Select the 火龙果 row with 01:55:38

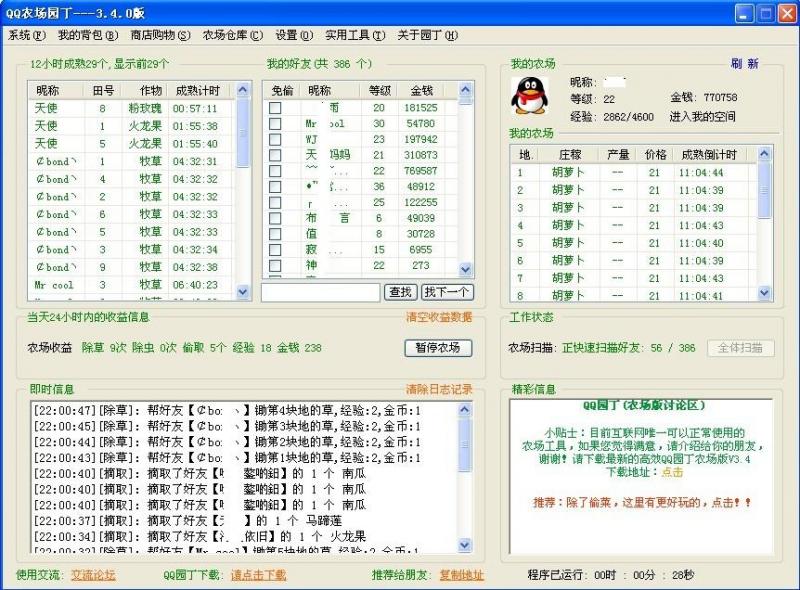[x=132, y=126]
